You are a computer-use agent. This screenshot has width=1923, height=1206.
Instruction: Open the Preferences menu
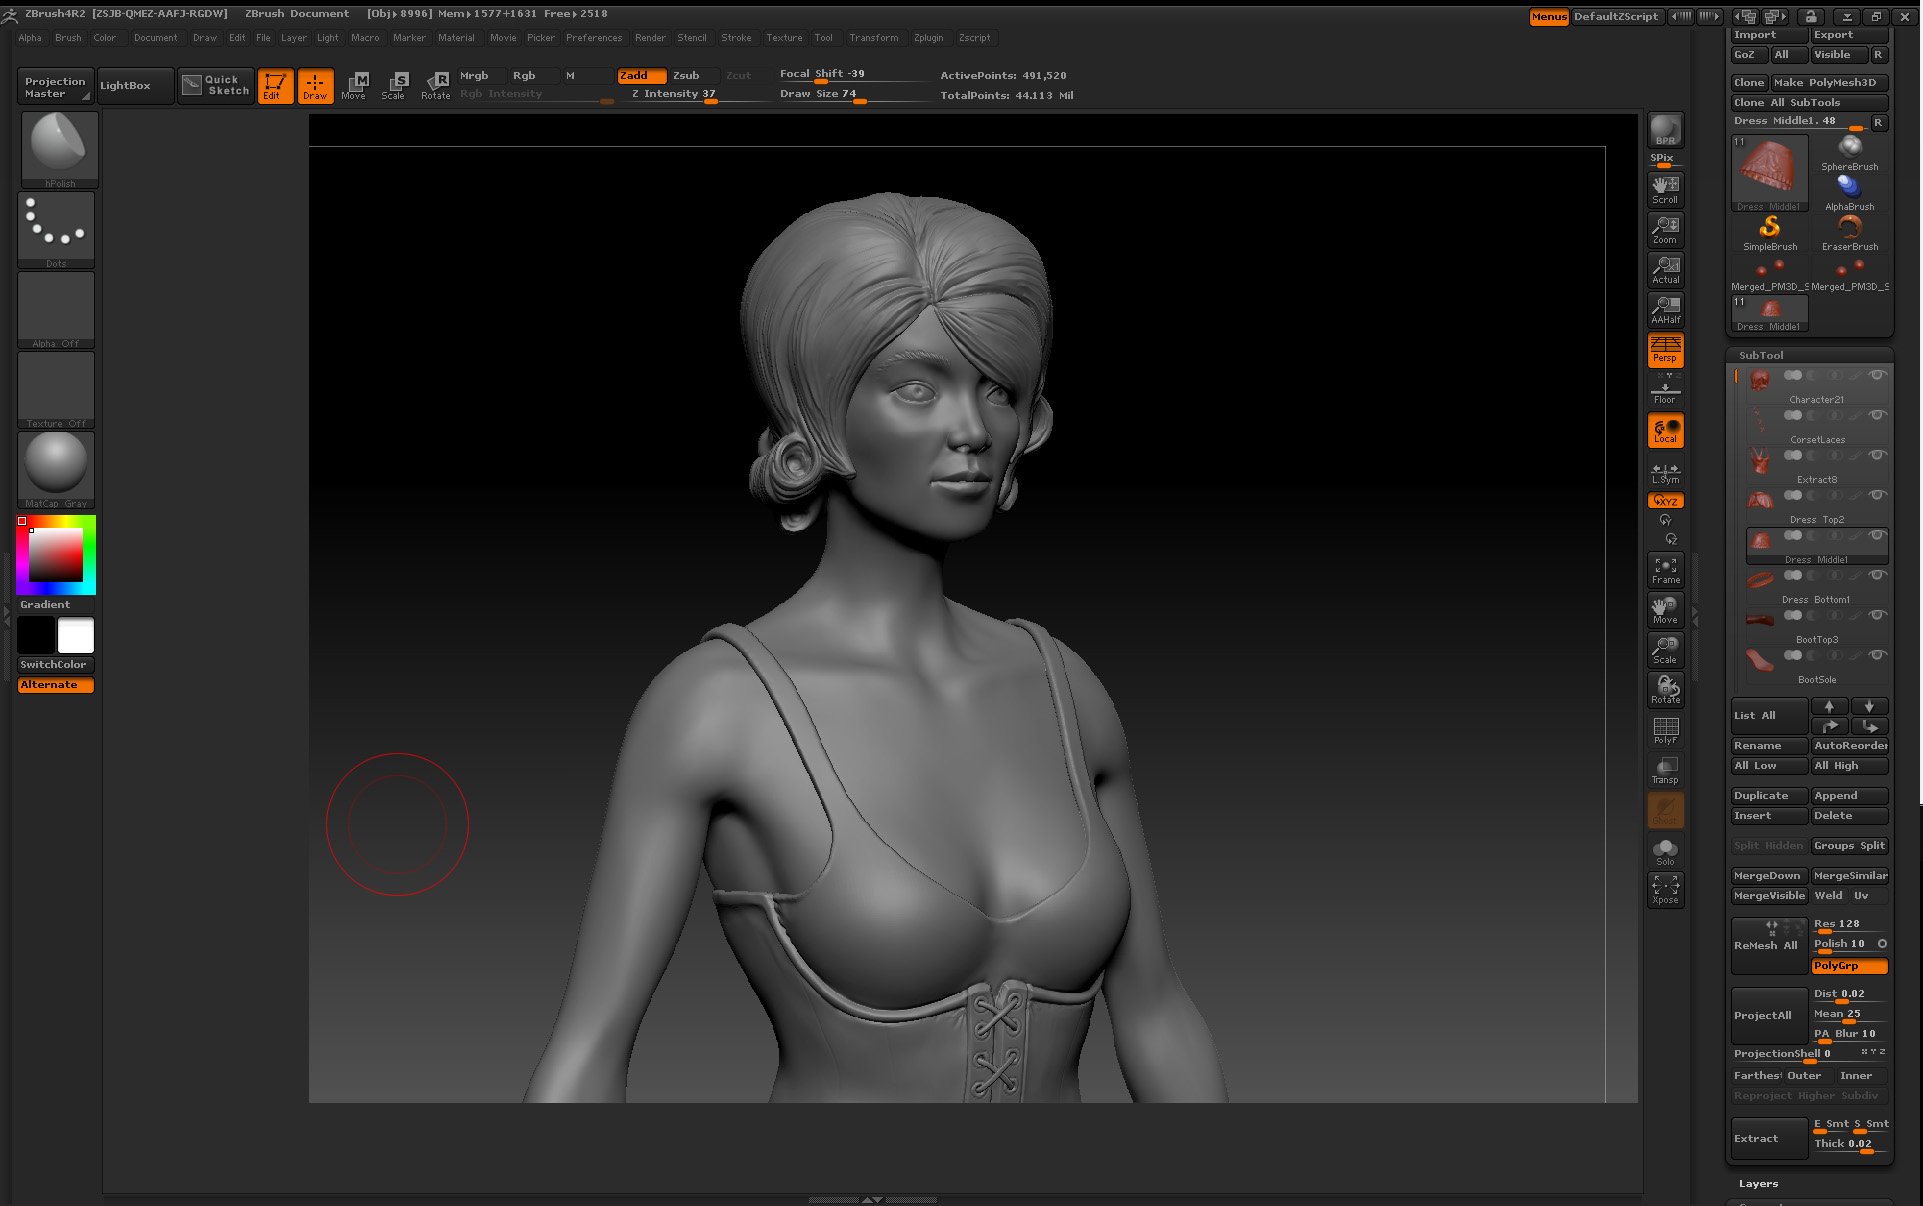[594, 38]
